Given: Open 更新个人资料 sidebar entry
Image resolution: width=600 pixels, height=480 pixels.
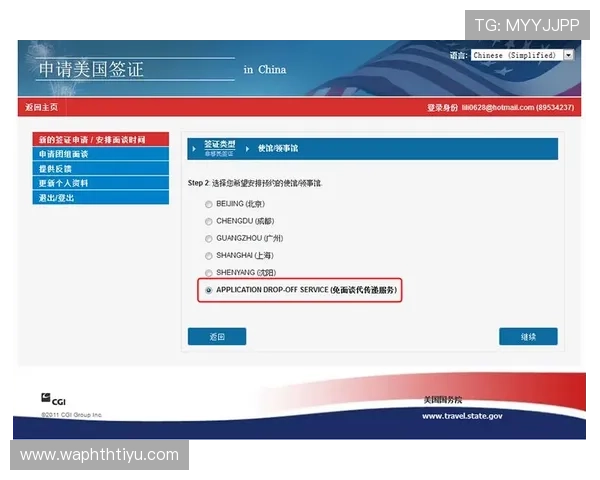Looking at the screenshot, I should pyautogui.click(x=101, y=183).
